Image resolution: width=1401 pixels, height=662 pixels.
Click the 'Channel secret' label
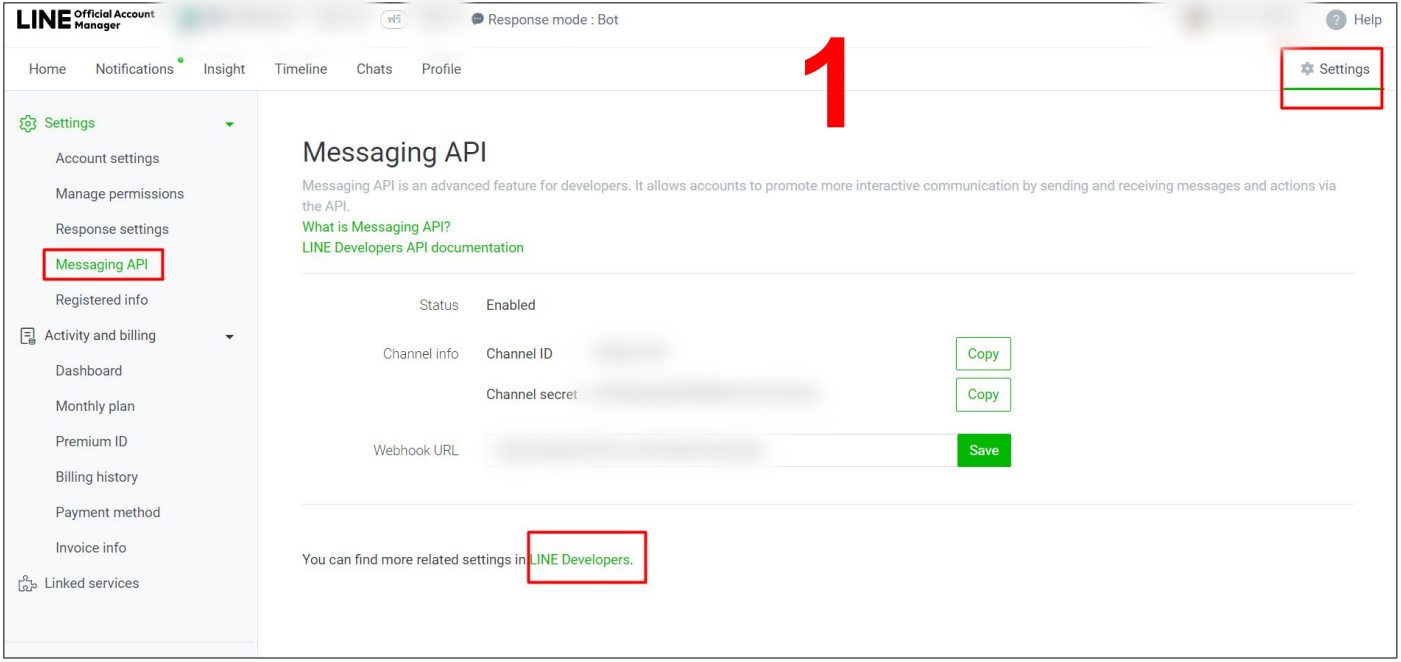[x=532, y=395]
